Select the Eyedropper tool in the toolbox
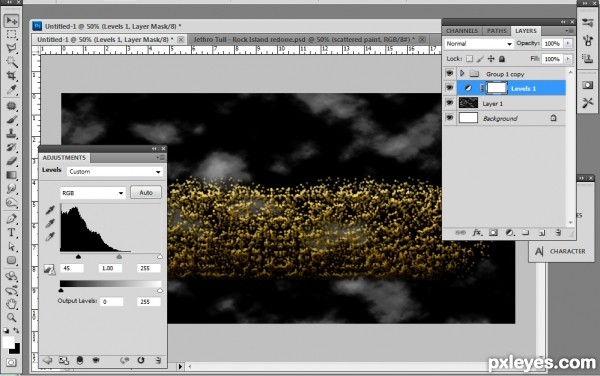600x376 pixels. click(x=11, y=90)
